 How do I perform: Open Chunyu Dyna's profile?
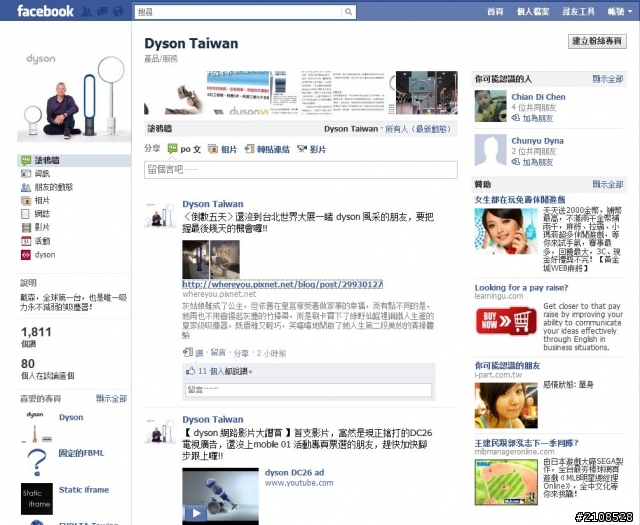pyautogui.click(x=537, y=140)
